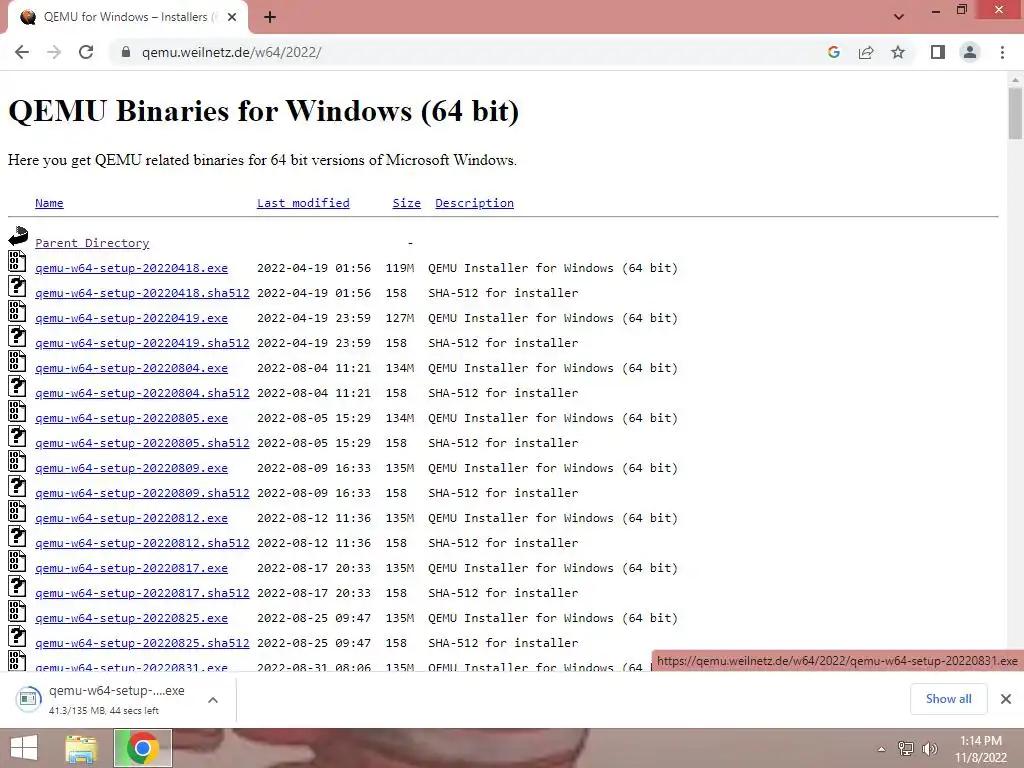1024x768 pixels.
Task: Reload the QEMU binaries page
Action: click(86, 52)
